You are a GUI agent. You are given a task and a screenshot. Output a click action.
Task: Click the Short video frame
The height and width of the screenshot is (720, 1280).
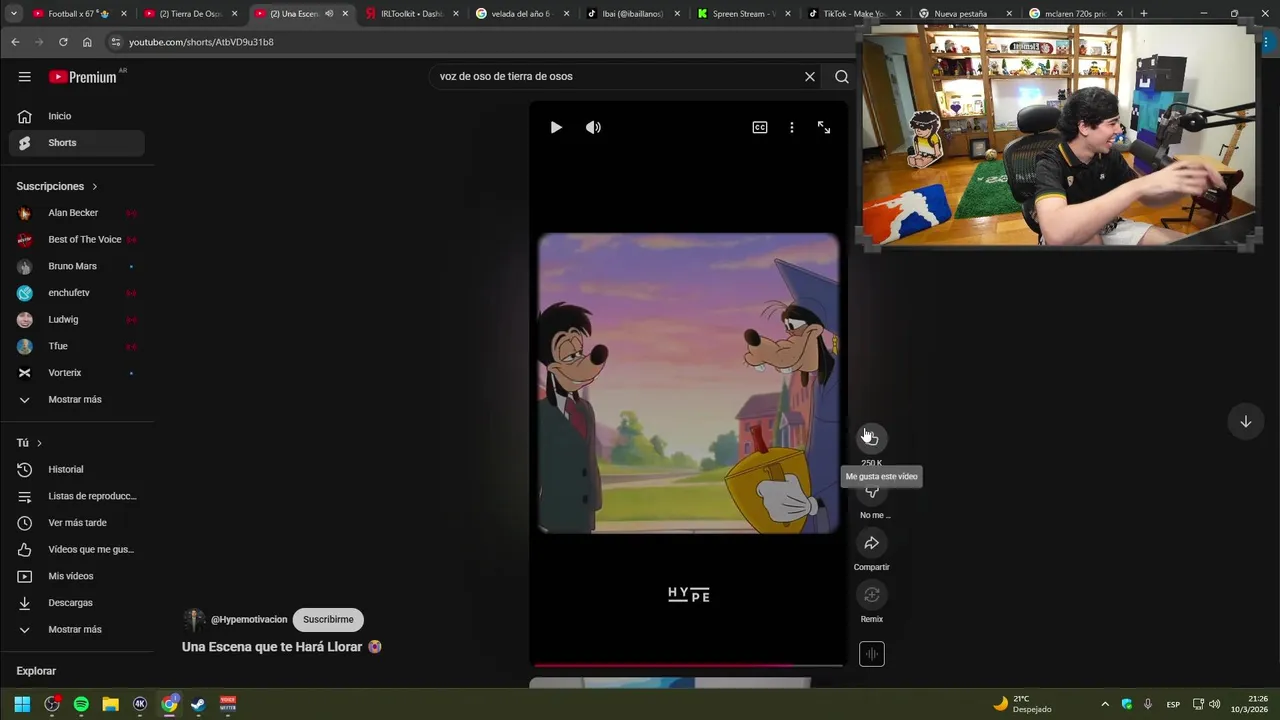(688, 383)
